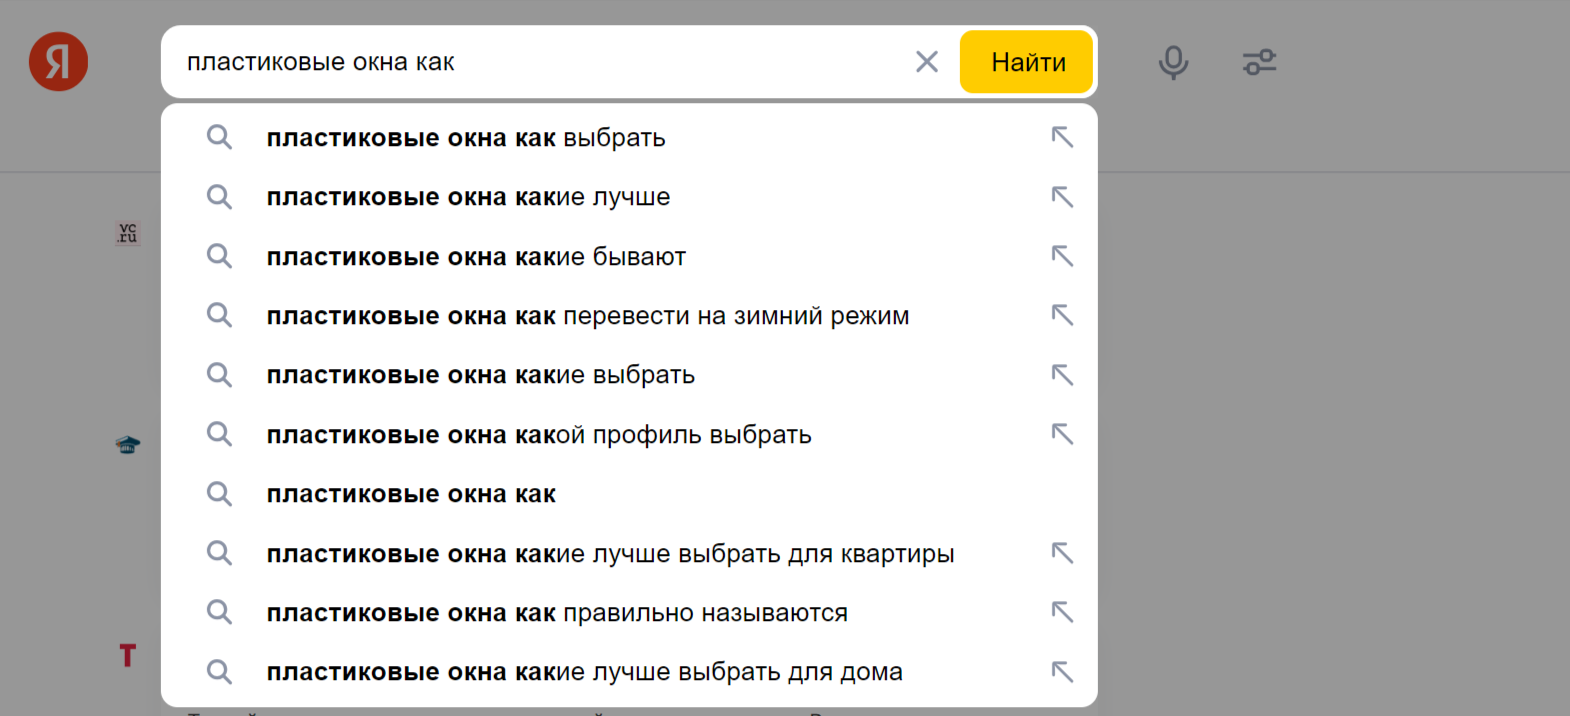Click plain 'пластиковые окна как' suggestion
This screenshot has height=716, width=1570.
point(411,493)
